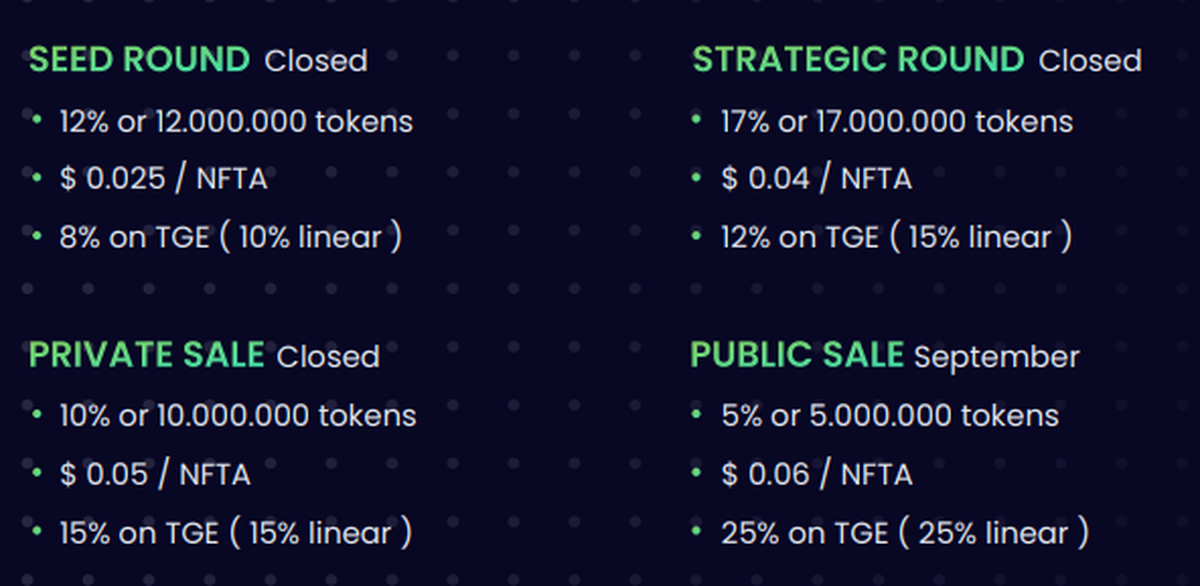Screen dimensions: 1200x586
Task: Click the Closed status beside Seed Round
Action: click(x=316, y=61)
